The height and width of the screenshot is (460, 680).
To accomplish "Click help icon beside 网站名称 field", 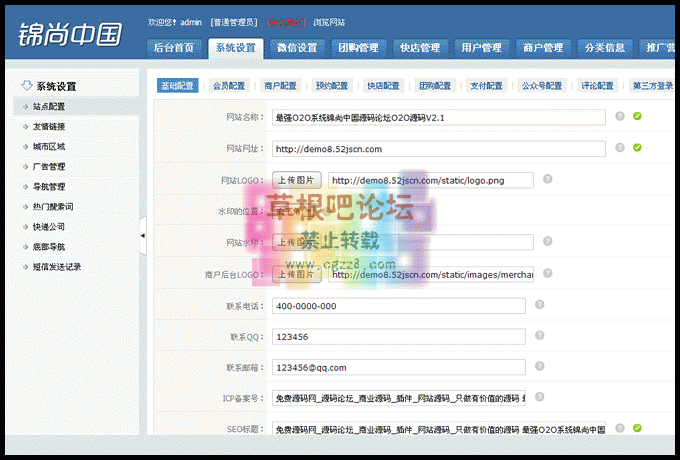I will [620, 116].
